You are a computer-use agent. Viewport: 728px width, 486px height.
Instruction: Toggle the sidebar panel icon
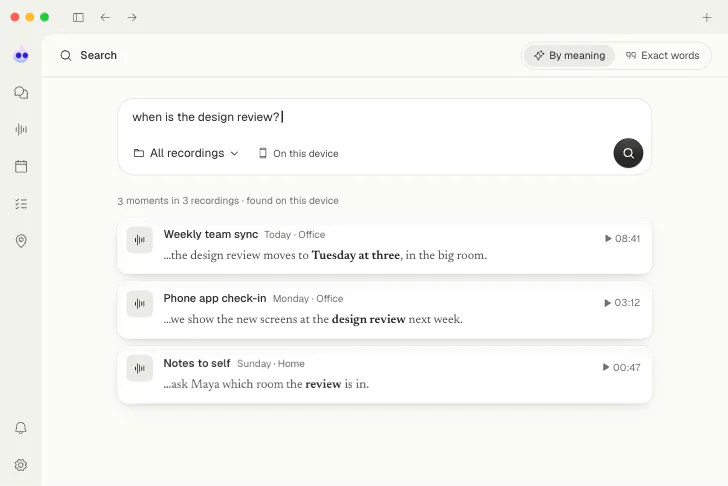click(78, 17)
